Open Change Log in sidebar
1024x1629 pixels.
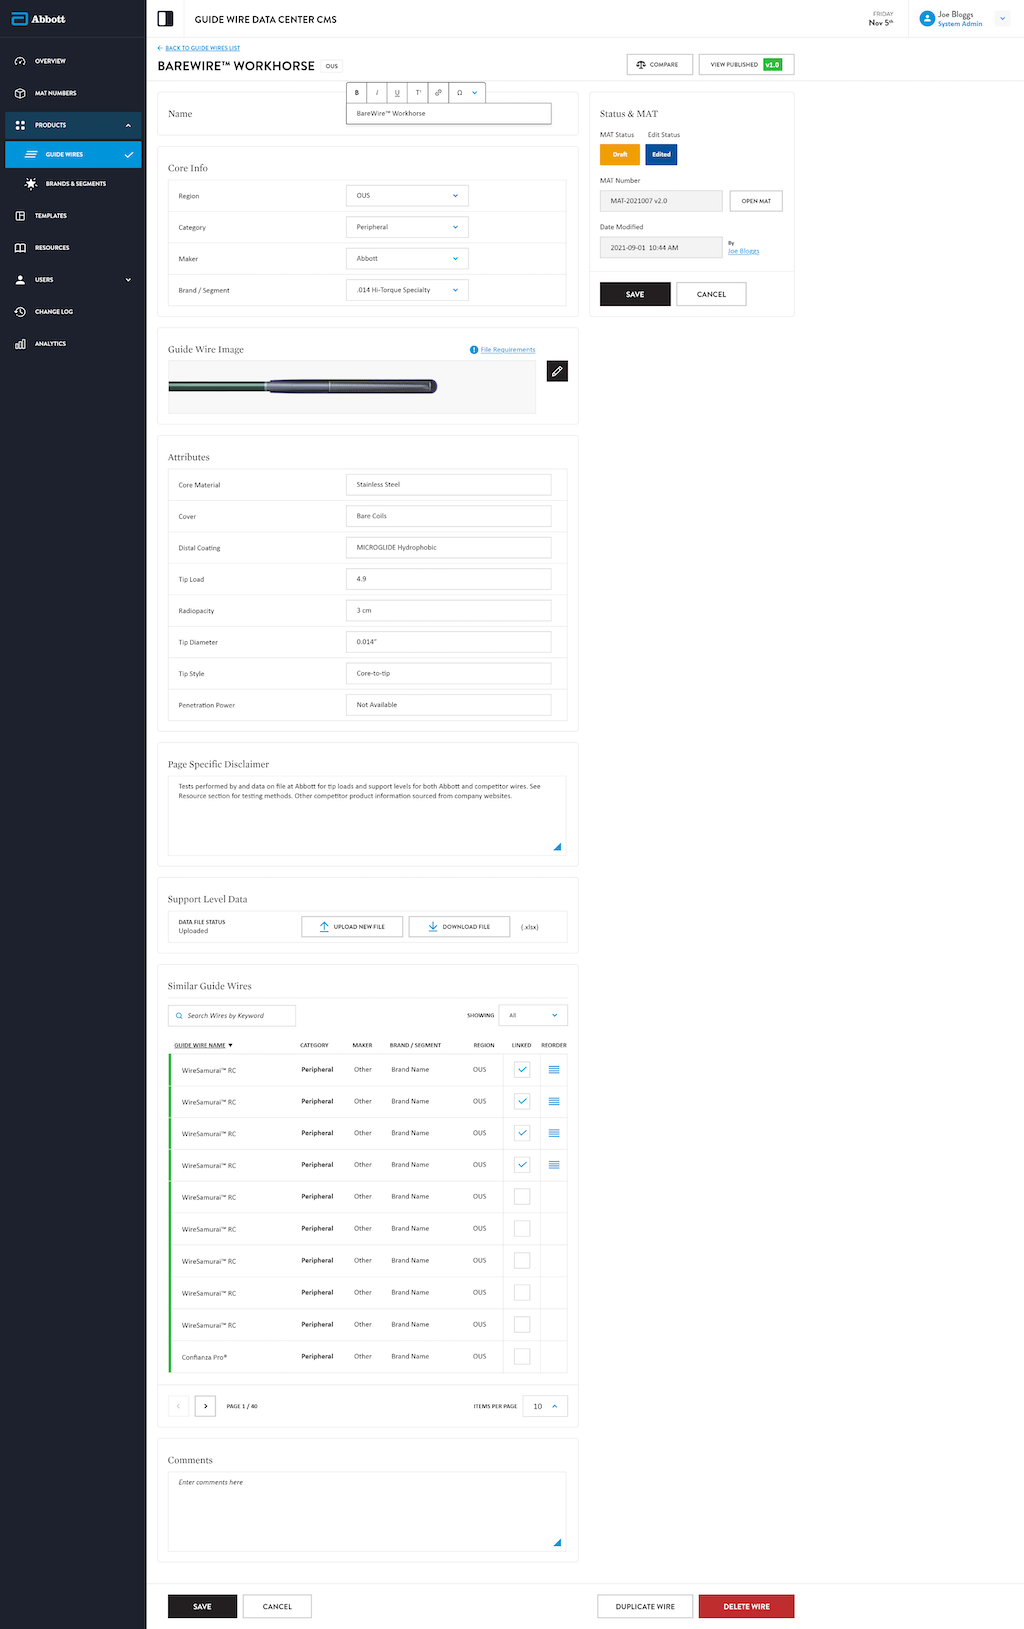point(54,312)
